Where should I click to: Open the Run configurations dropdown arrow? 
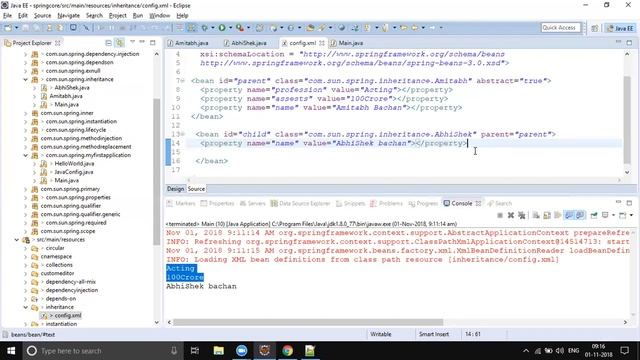point(230,28)
